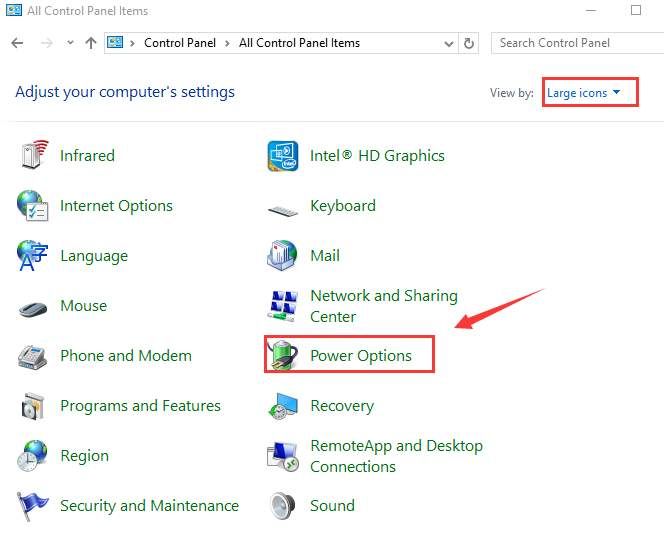Click the Back navigation arrow
This screenshot has width=664, height=537.
coord(17,43)
